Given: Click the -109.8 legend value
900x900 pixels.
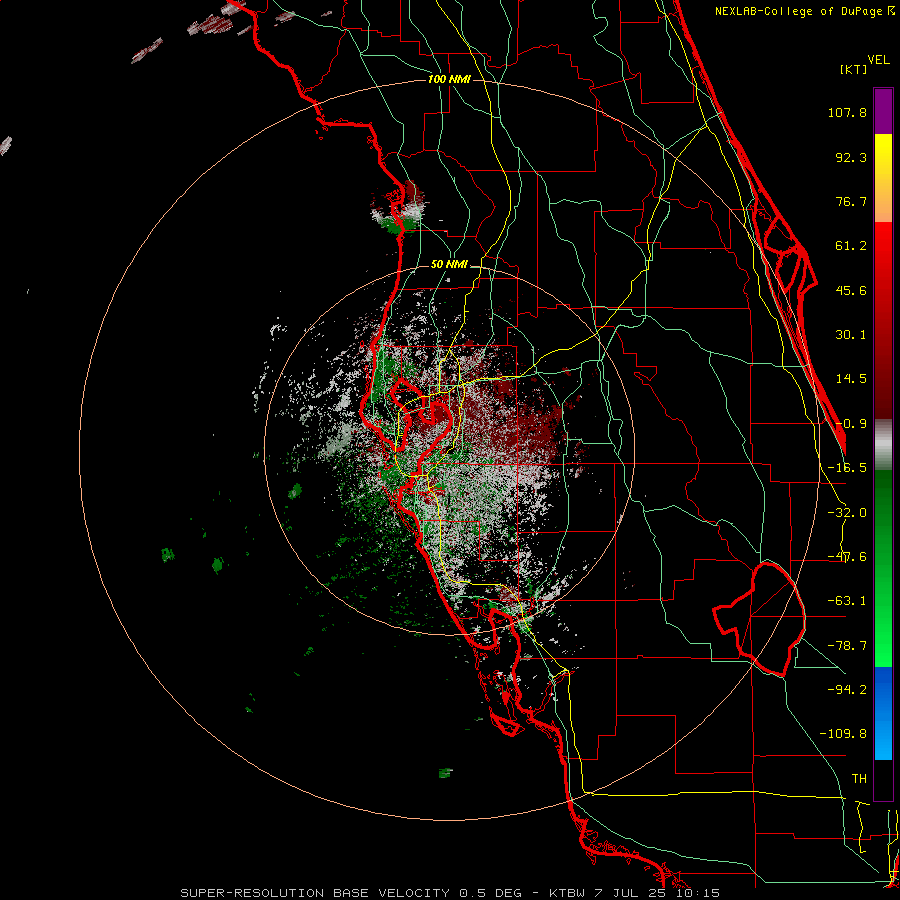Looking at the screenshot, I should tap(844, 734).
